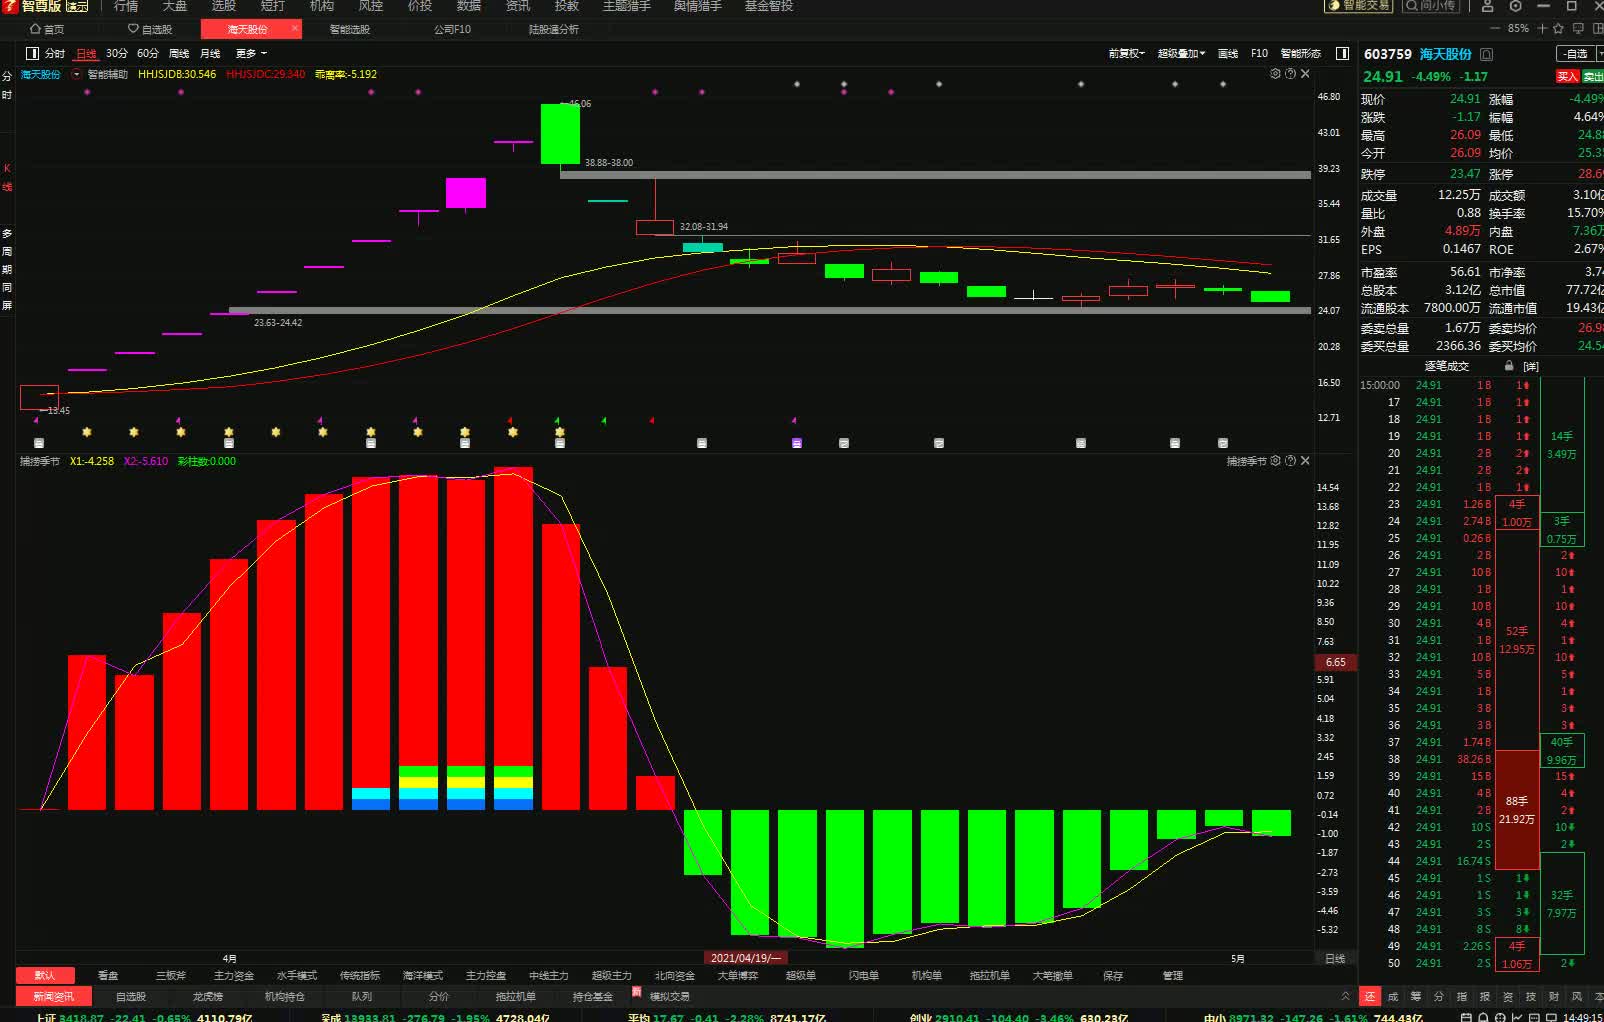Open the settings icon in title bar
The image size is (1604, 1022).
[x=1516, y=6]
